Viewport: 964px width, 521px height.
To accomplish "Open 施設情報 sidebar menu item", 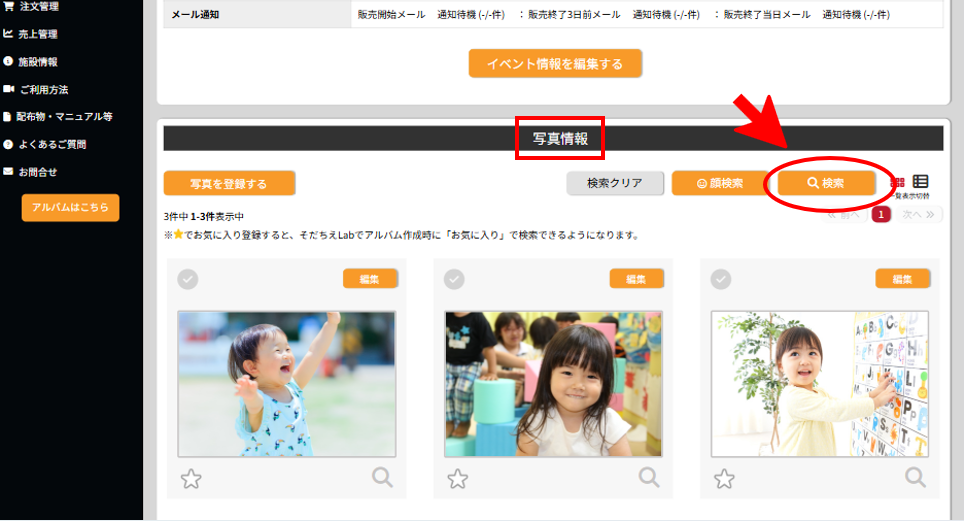I will (38, 62).
